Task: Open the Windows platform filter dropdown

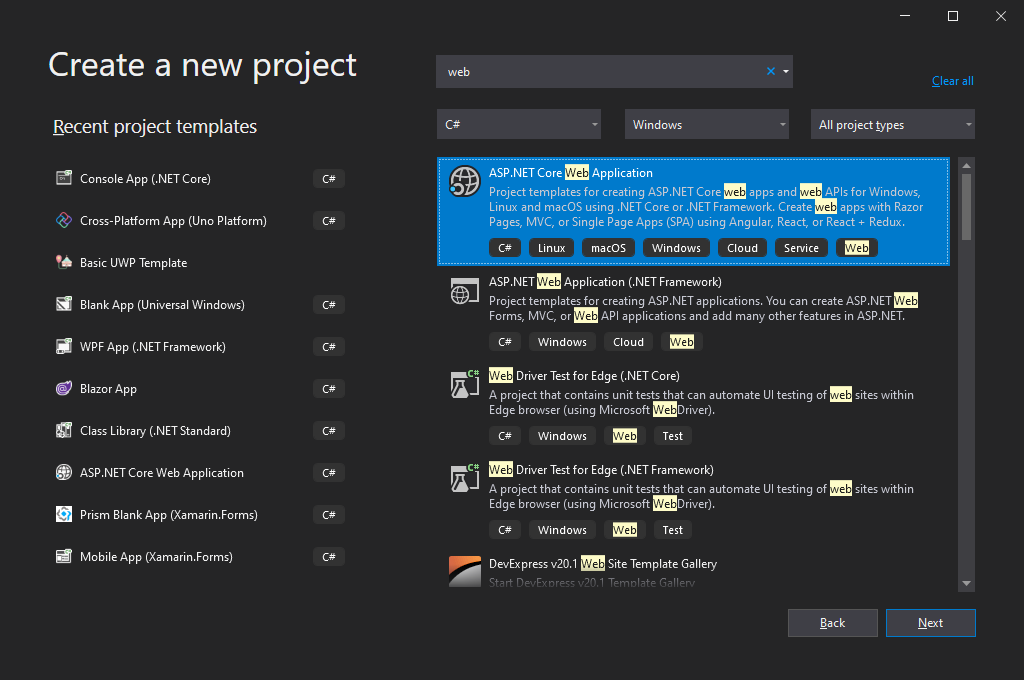Action: (x=707, y=124)
